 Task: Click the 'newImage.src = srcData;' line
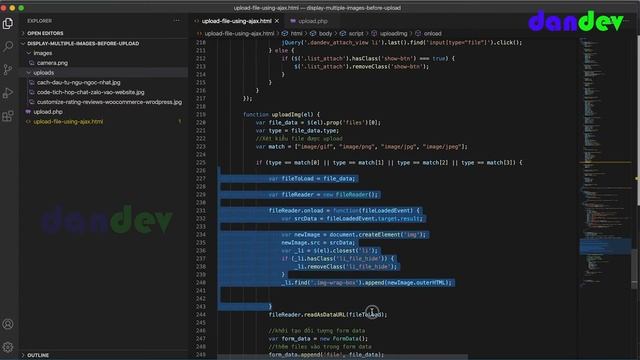[318, 243]
